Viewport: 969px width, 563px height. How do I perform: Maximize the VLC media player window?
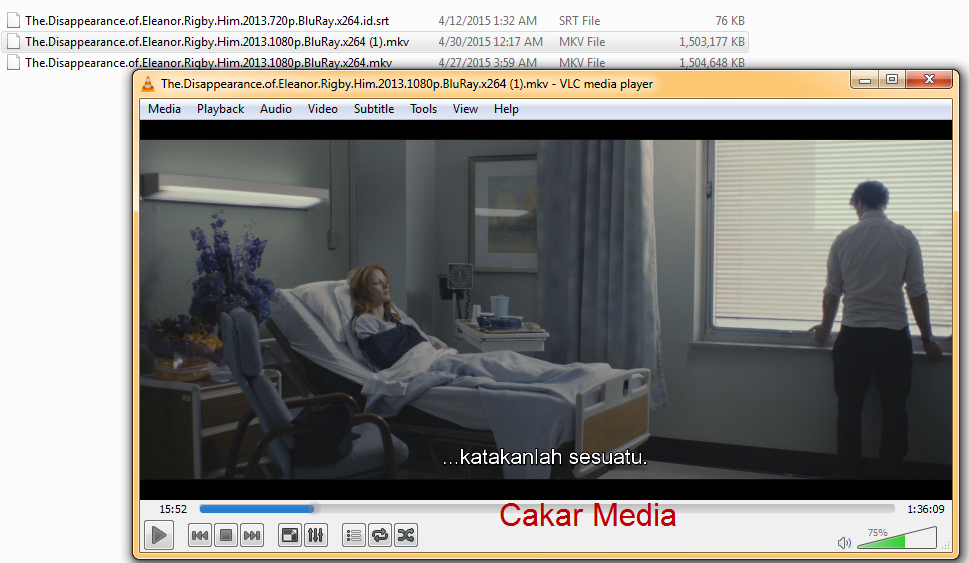pyautogui.click(x=892, y=80)
